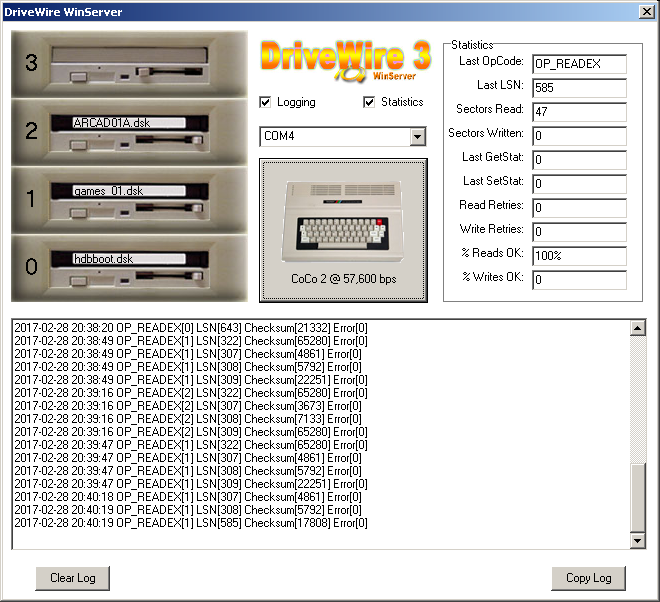The image size is (660, 602).
Task: Click drive 2 with ARCAD01A.dsk
Action: (x=130, y=132)
